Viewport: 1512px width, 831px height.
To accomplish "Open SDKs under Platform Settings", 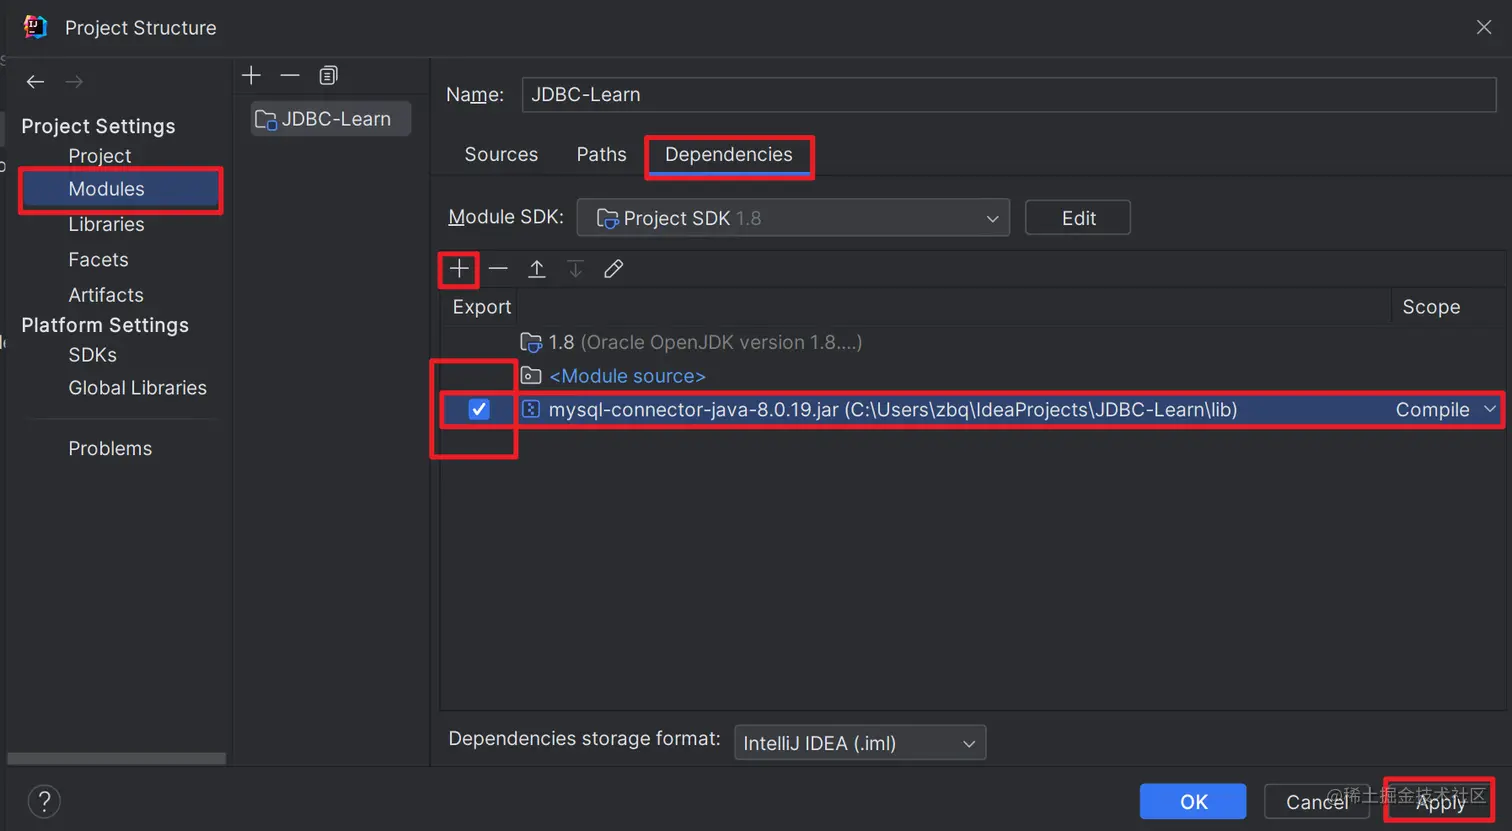I will tap(92, 355).
